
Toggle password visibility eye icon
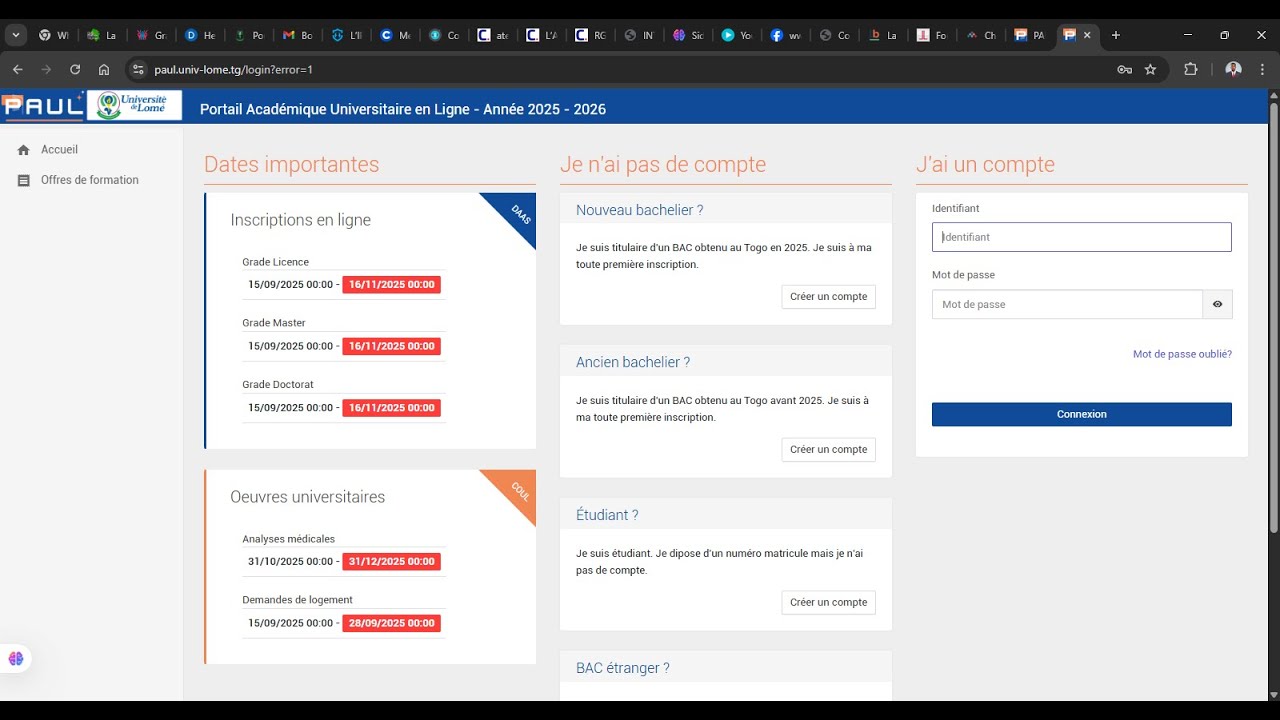click(1217, 304)
